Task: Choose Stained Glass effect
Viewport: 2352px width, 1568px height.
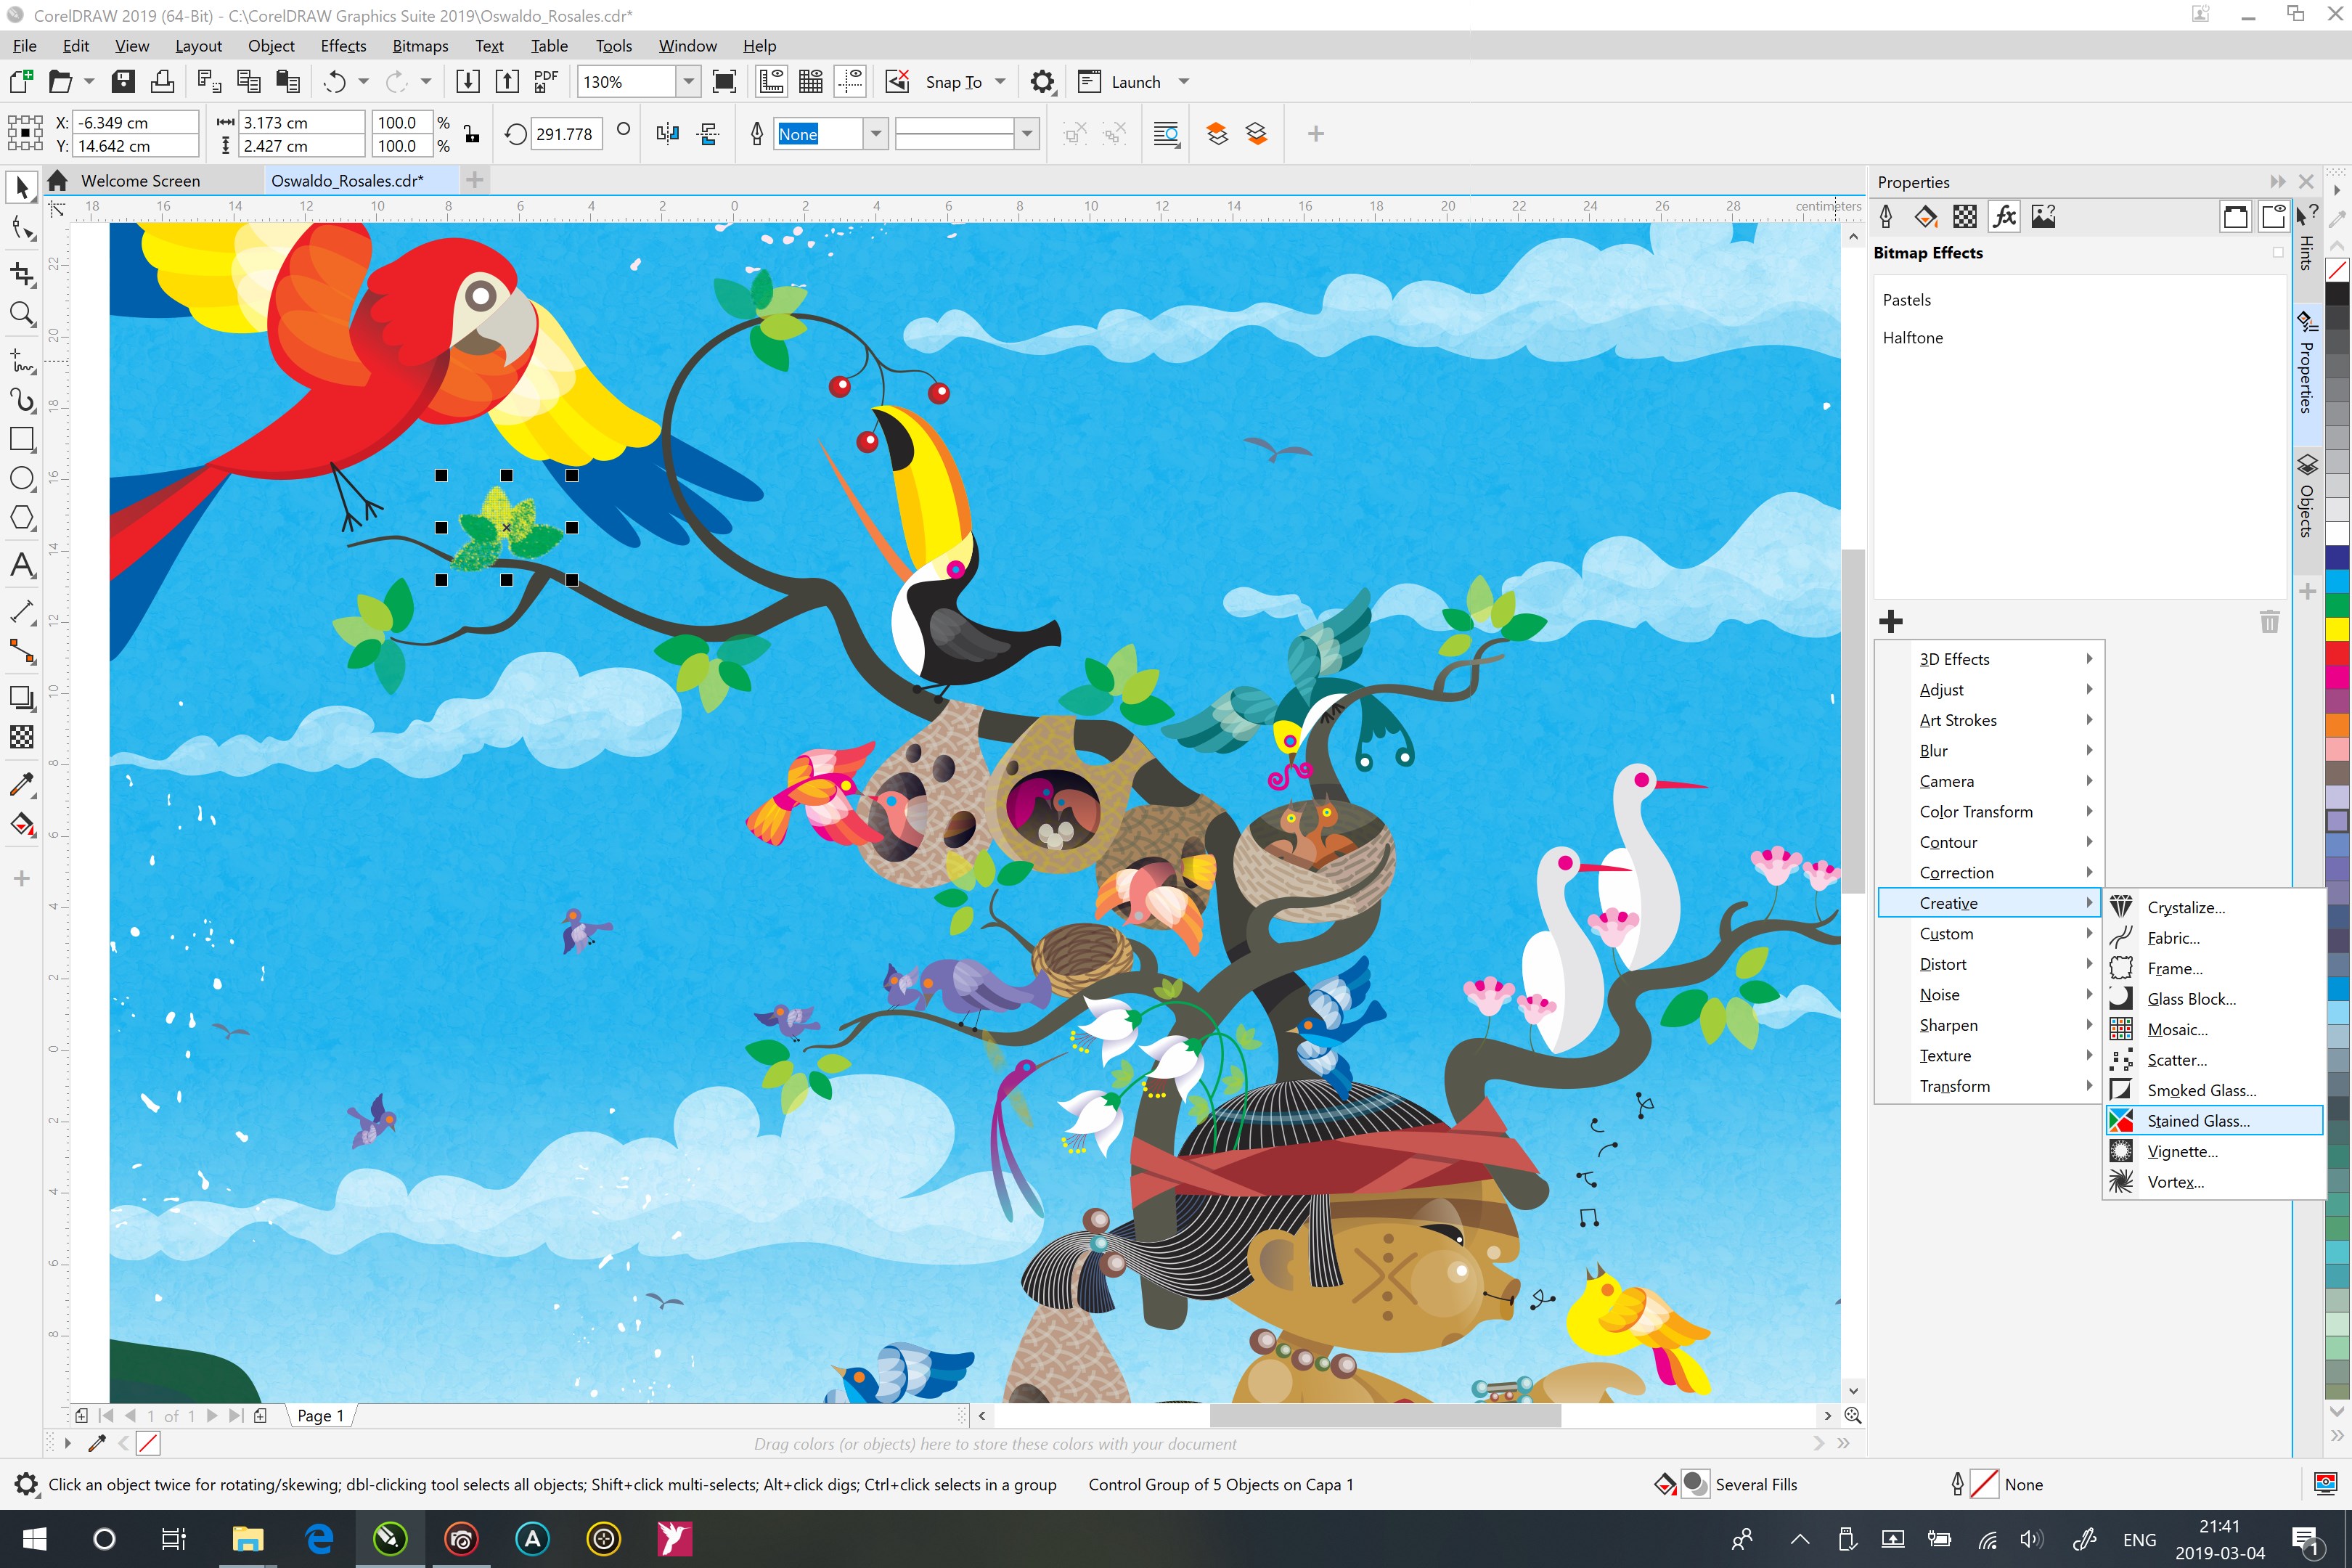Action: (x=2198, y=1121)
